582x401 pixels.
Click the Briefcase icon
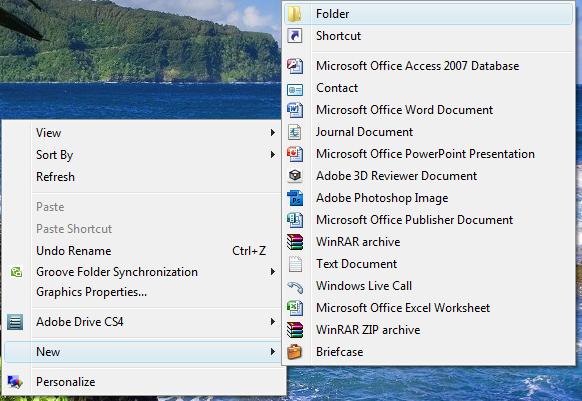tap(295, 352)
